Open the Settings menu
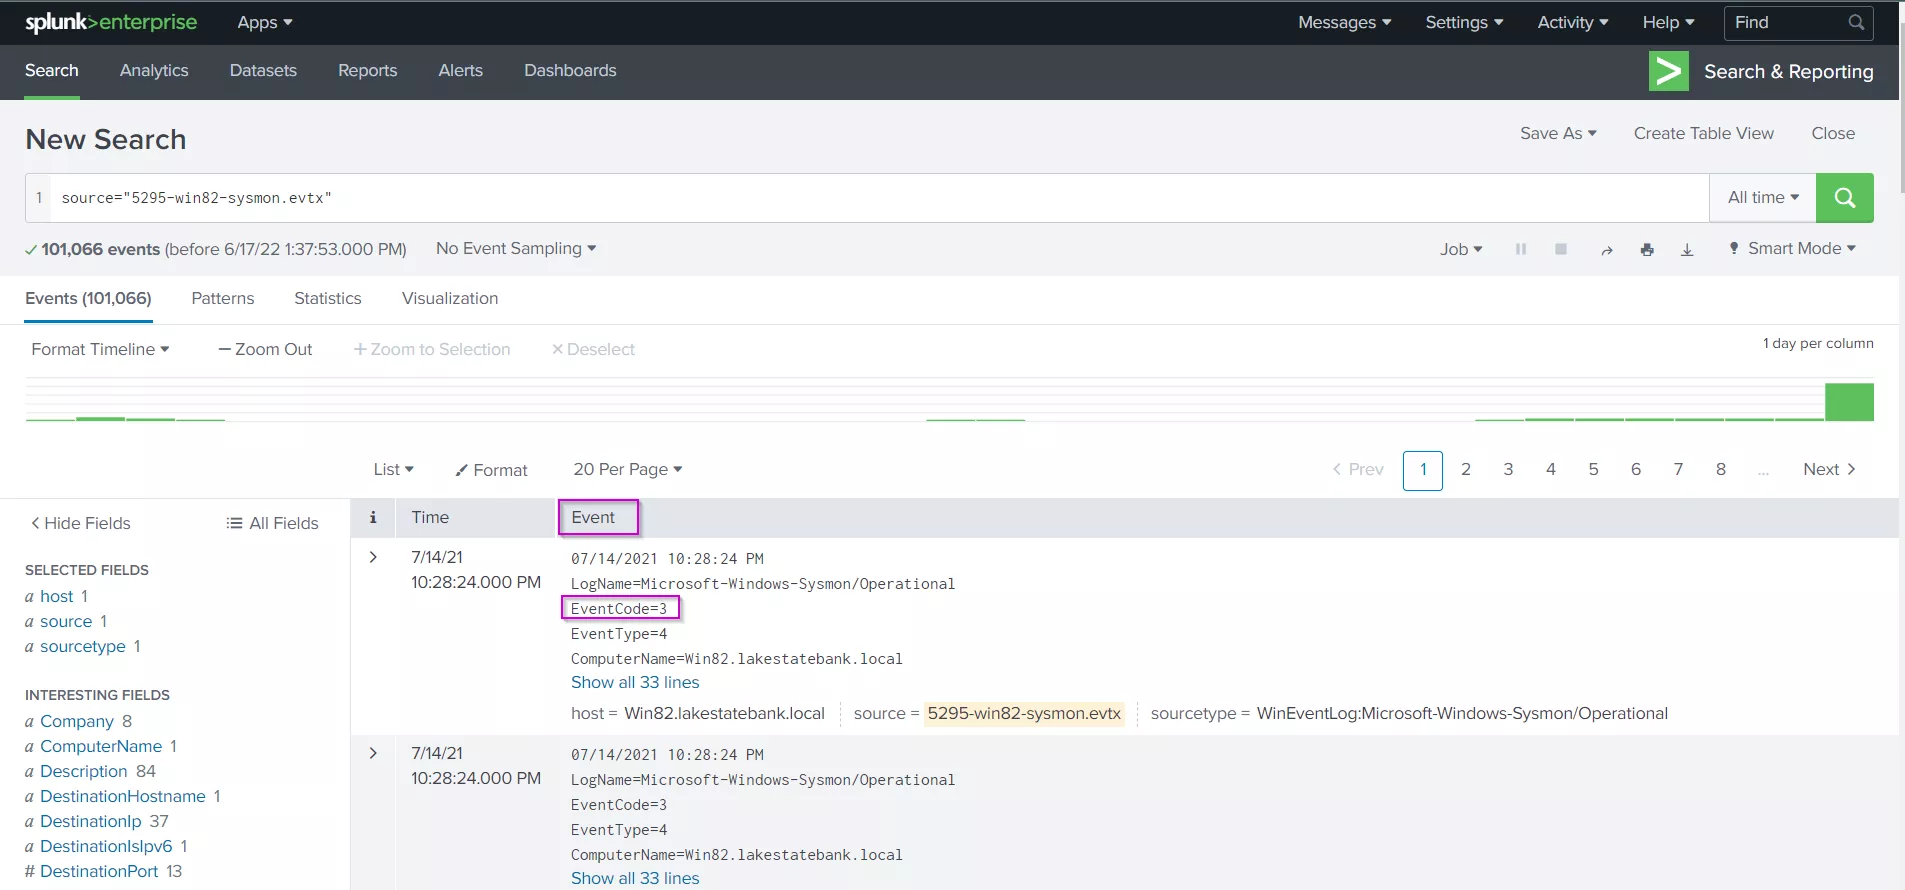 pyautogui.click(x=1464, y=22)
